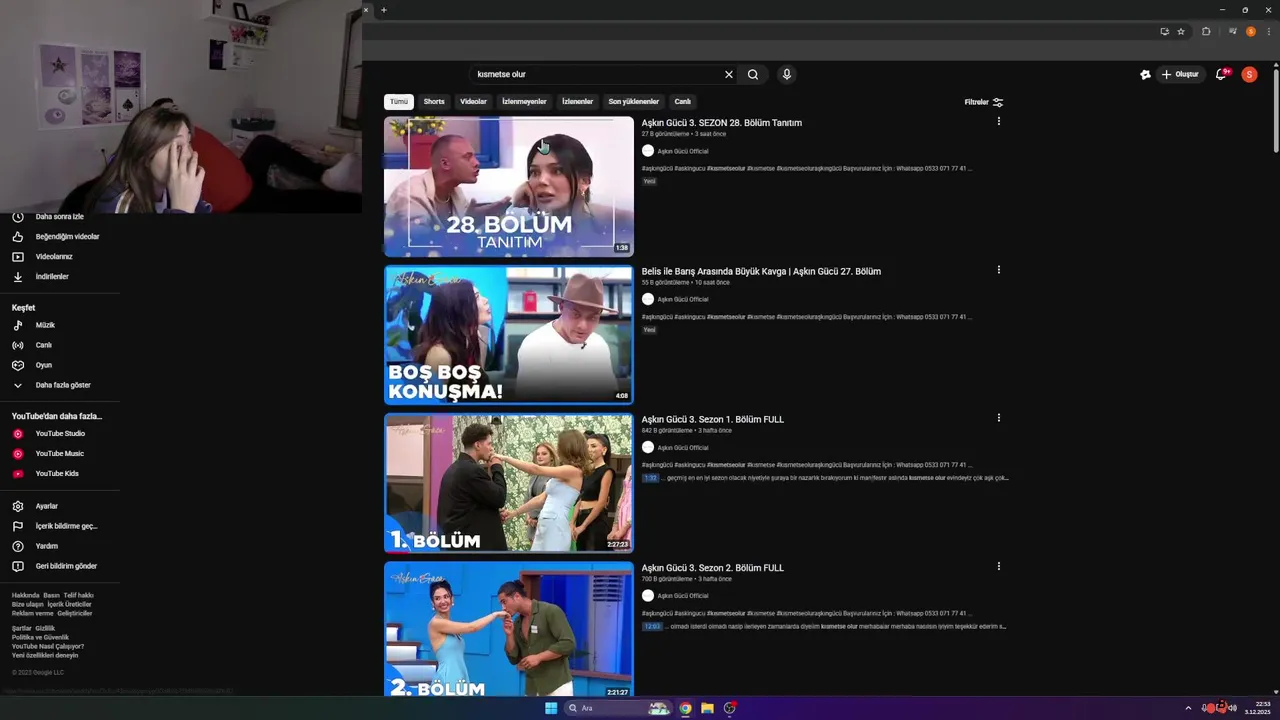Select the Videolar filter chip
Viewport: 1280px width, 720px height.
[473, 102]
